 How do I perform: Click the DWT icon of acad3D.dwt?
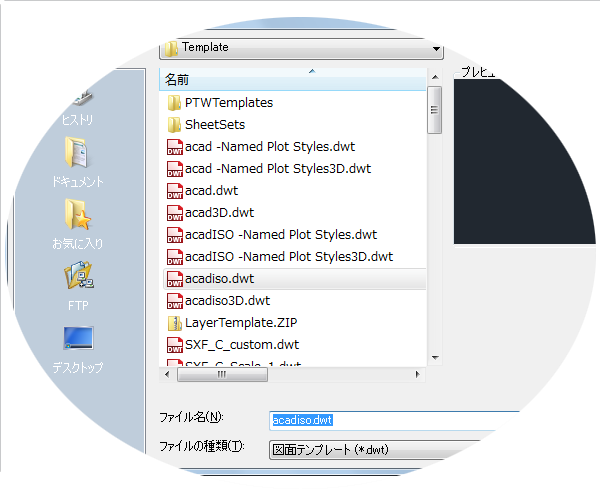(x=174, y=213)
